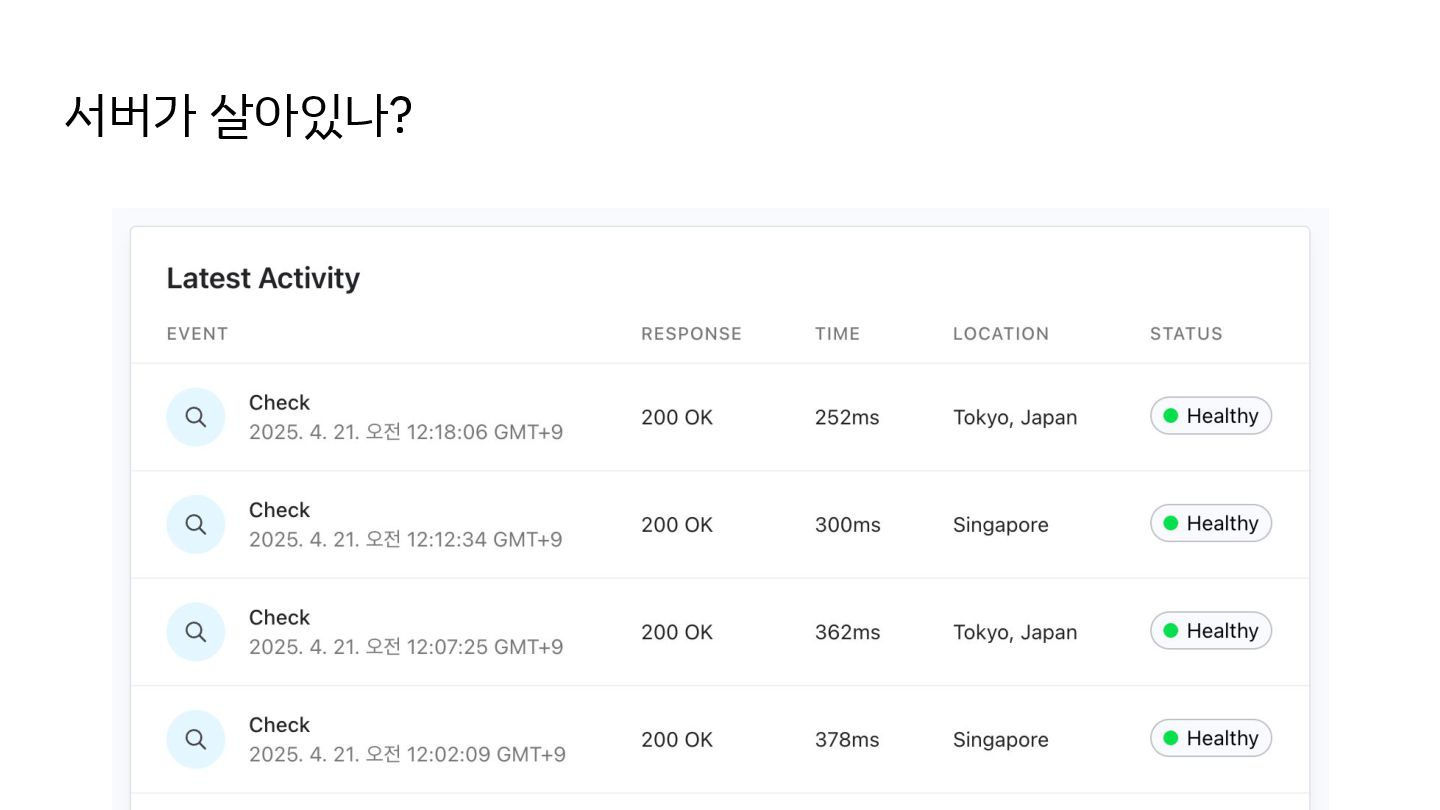Click the Healthy badge for the 300ms row
Image resolution: width=1440 pixels, height=810 pixels.
point(1210,523)
